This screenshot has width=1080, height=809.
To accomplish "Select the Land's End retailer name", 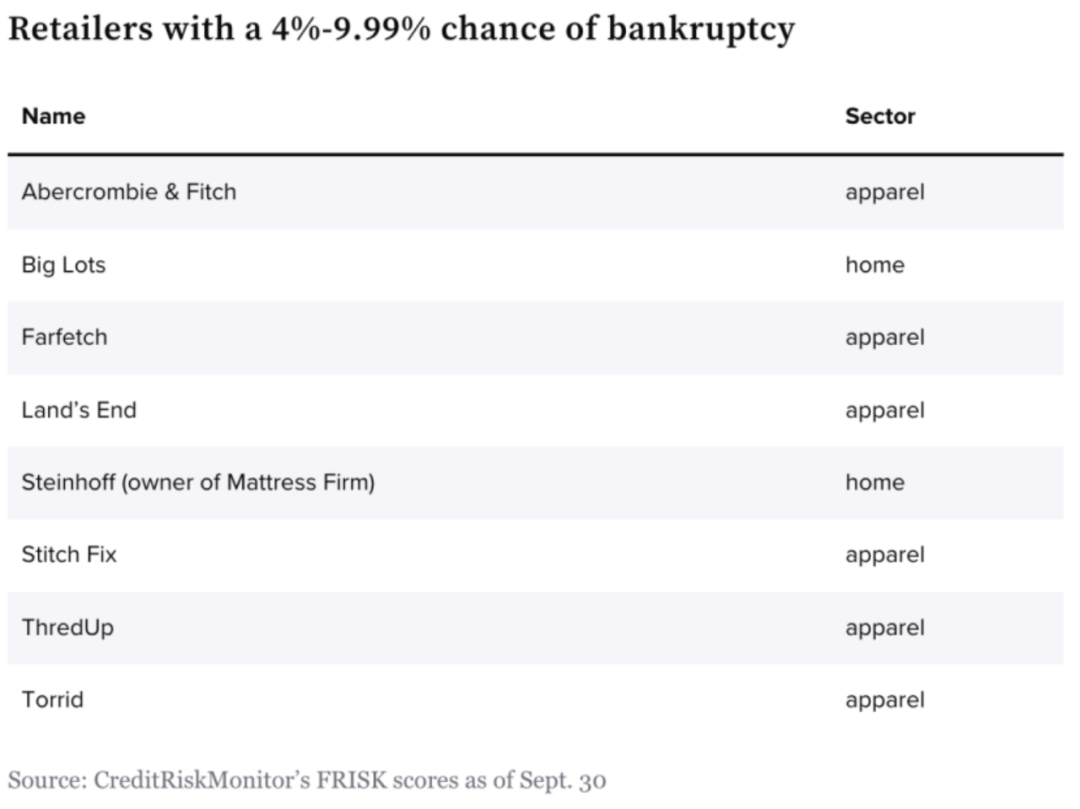I will pyautogui.click(x=79, y=410).
